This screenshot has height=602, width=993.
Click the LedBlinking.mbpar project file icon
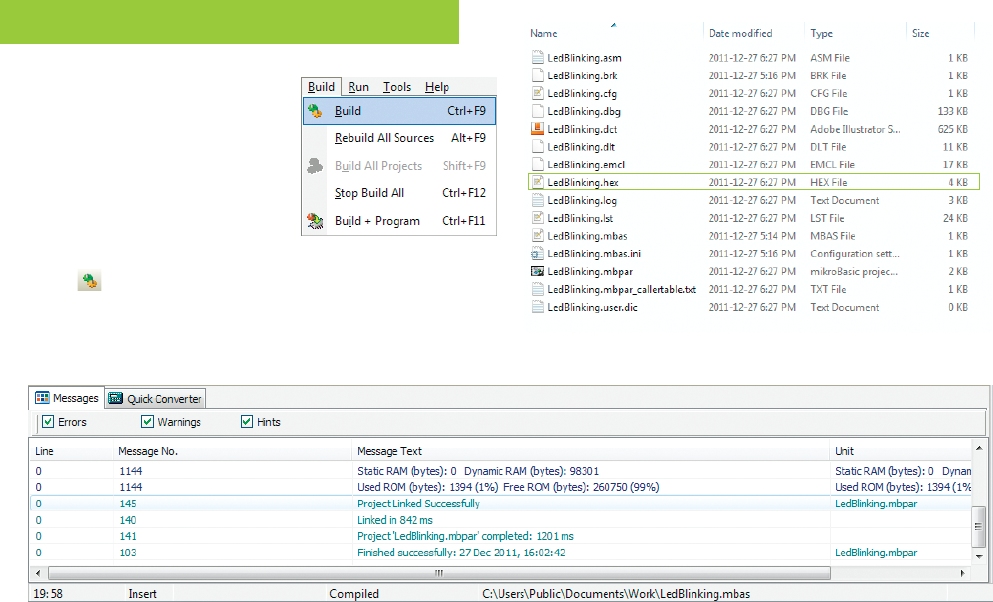click(x=537, y=271)
